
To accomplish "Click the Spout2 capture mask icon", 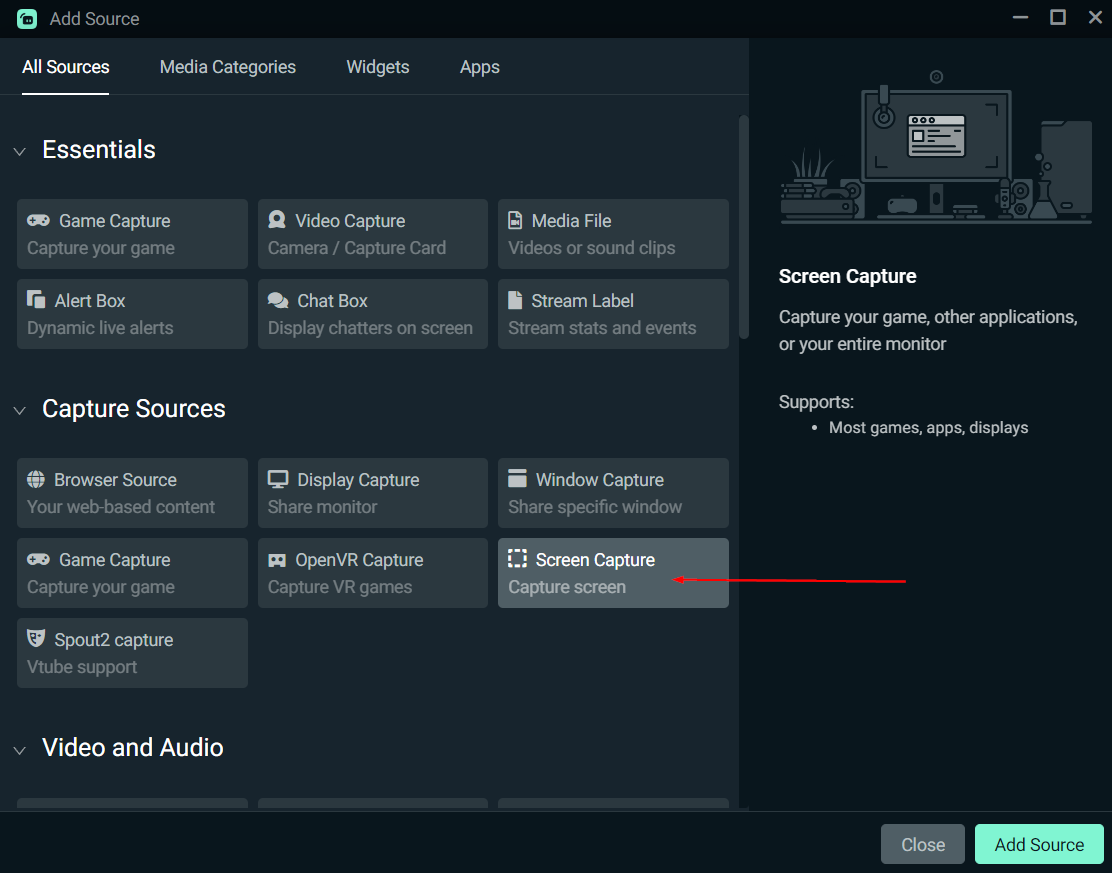I will tap(36, 639).
